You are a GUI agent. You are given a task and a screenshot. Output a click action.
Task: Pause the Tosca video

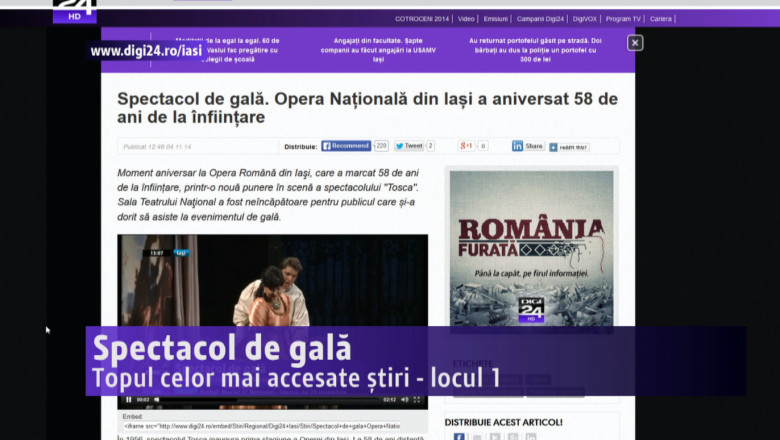pos(128,400)
